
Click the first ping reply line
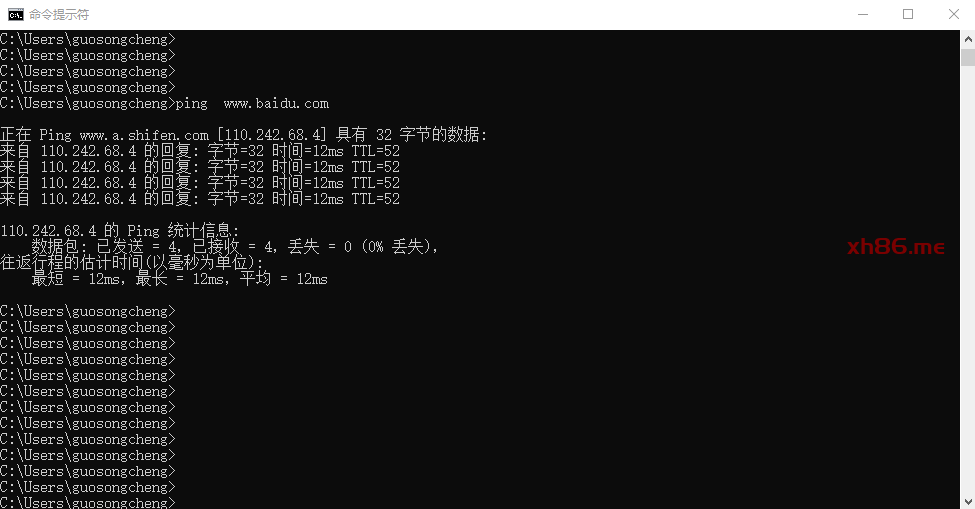pyautogui.click(x=200, y=151)
